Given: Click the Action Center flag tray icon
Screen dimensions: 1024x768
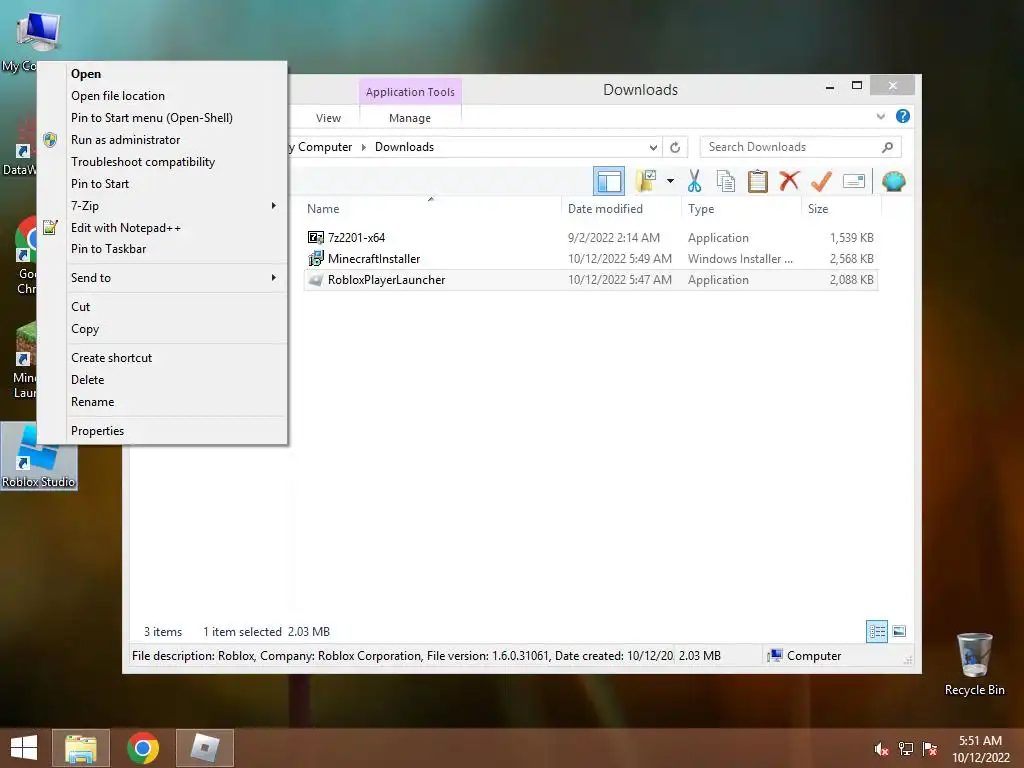Looking at the screenshot, I should click(929, 749).
